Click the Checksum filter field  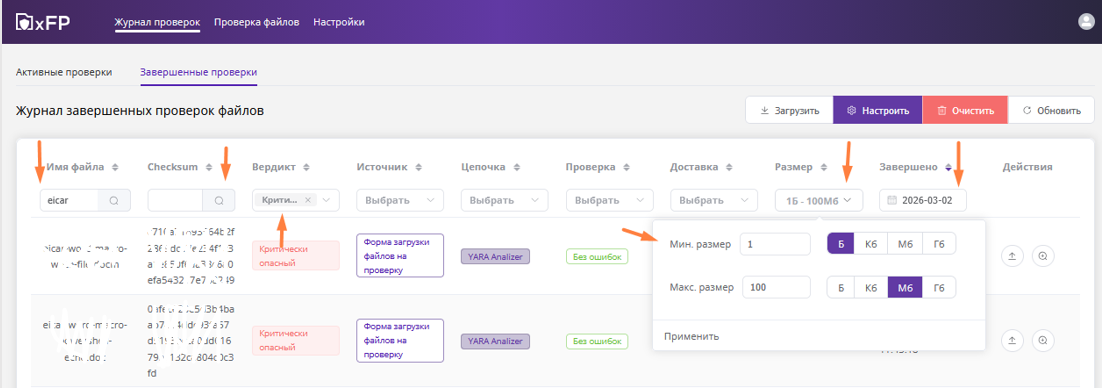pyautogui.click(x=176, y=200)
